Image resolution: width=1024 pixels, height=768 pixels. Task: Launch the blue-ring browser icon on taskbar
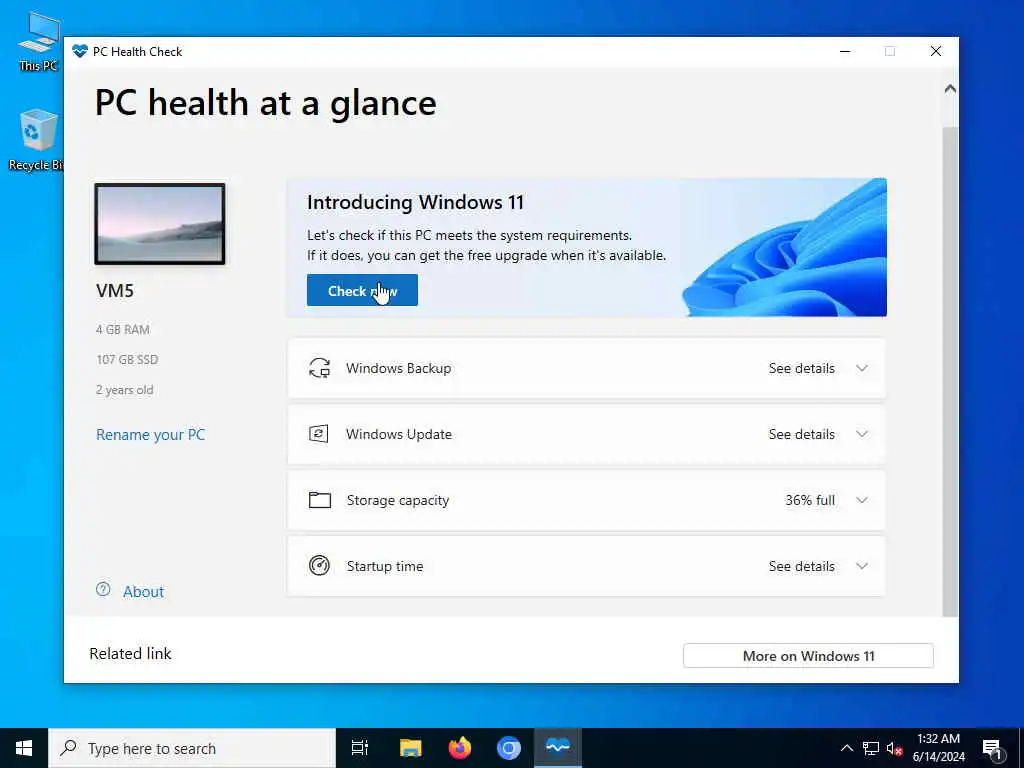(x=508, y=748)
